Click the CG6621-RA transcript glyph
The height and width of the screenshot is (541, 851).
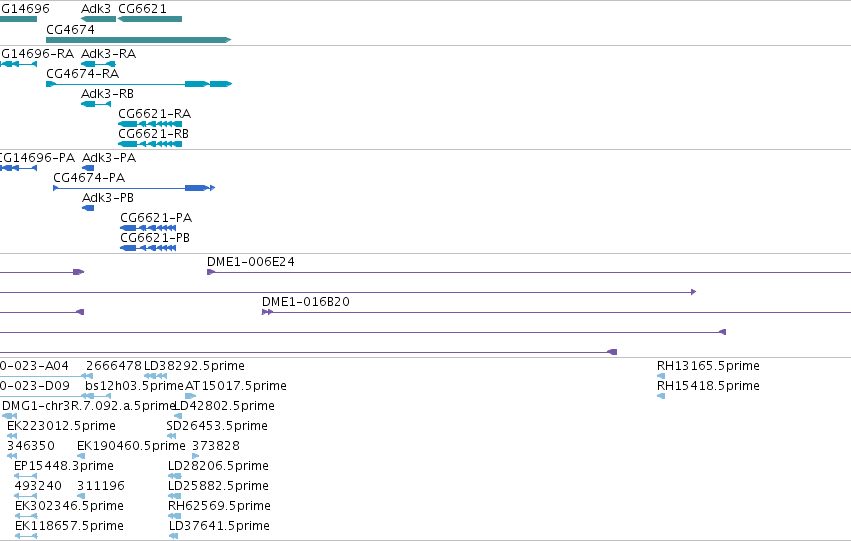pos(150,124)
